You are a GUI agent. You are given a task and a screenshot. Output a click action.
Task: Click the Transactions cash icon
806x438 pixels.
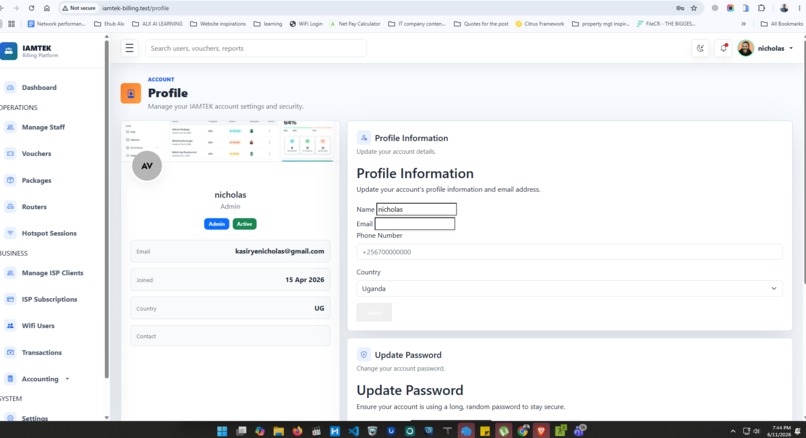pyautogui.click(x=10, y=352)
